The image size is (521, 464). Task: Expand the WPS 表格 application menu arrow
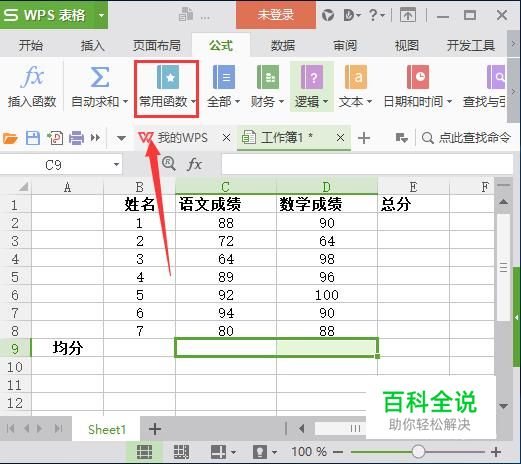(x=101, y=15)
